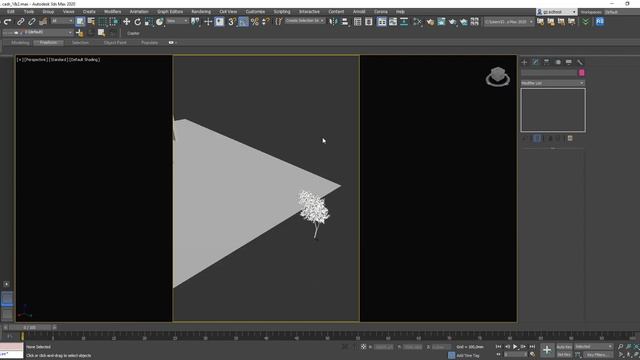Open the Modify command panel tab
Viewport: 640px width, 360px height.
[x=536, y=62]
